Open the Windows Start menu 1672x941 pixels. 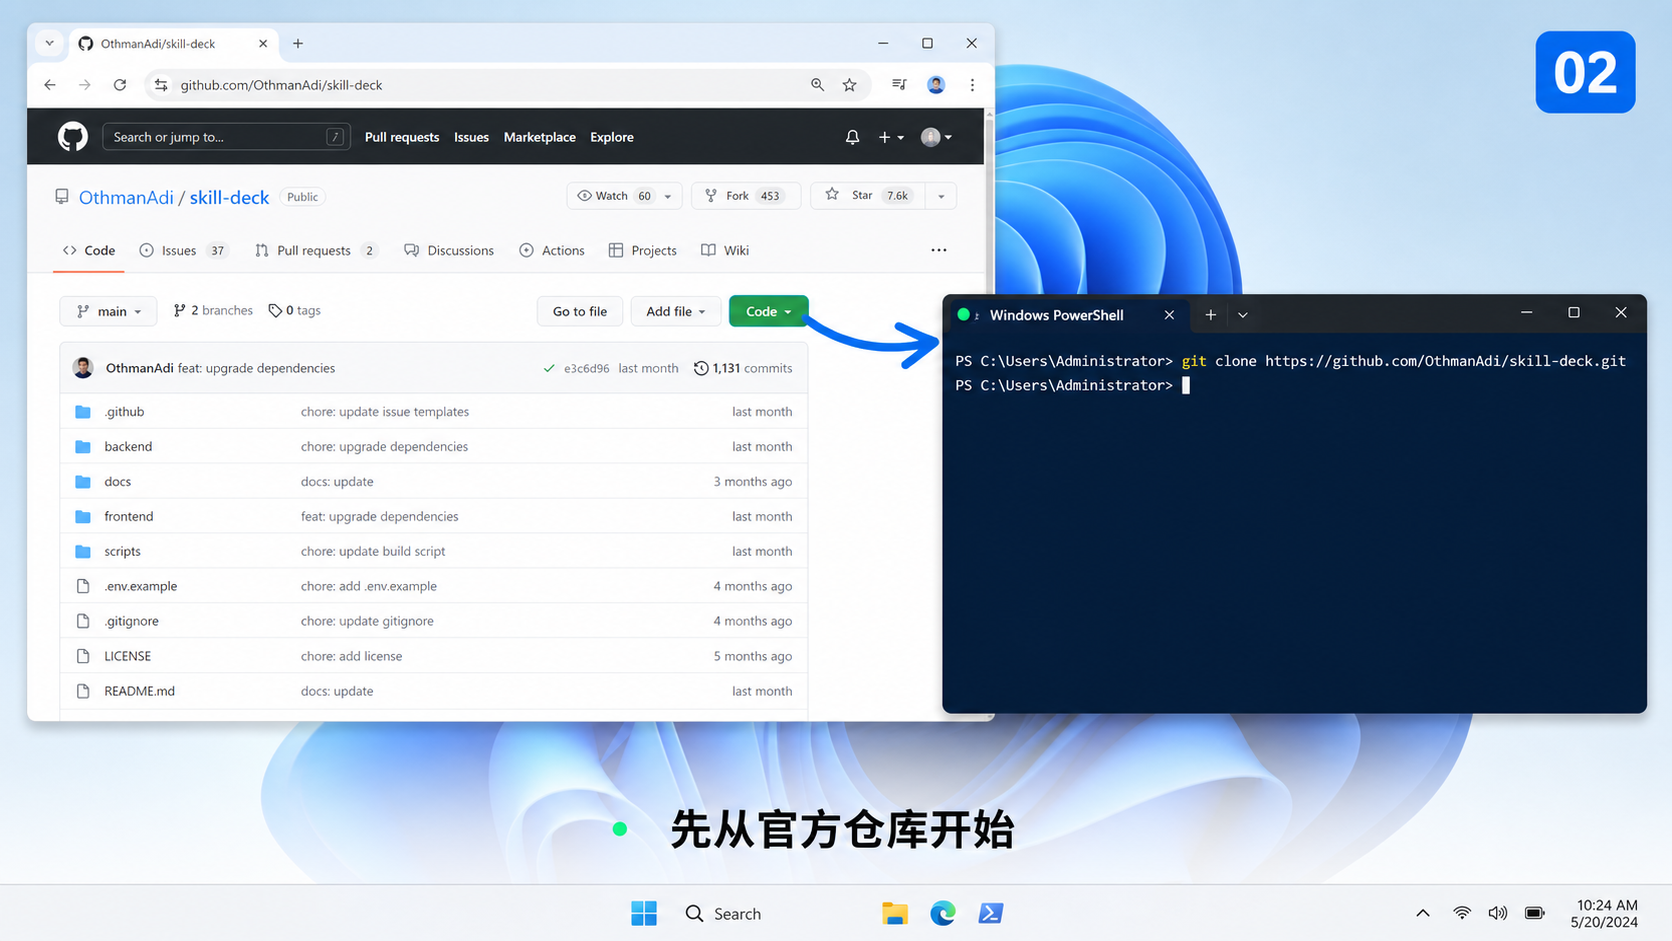point(644,913)
